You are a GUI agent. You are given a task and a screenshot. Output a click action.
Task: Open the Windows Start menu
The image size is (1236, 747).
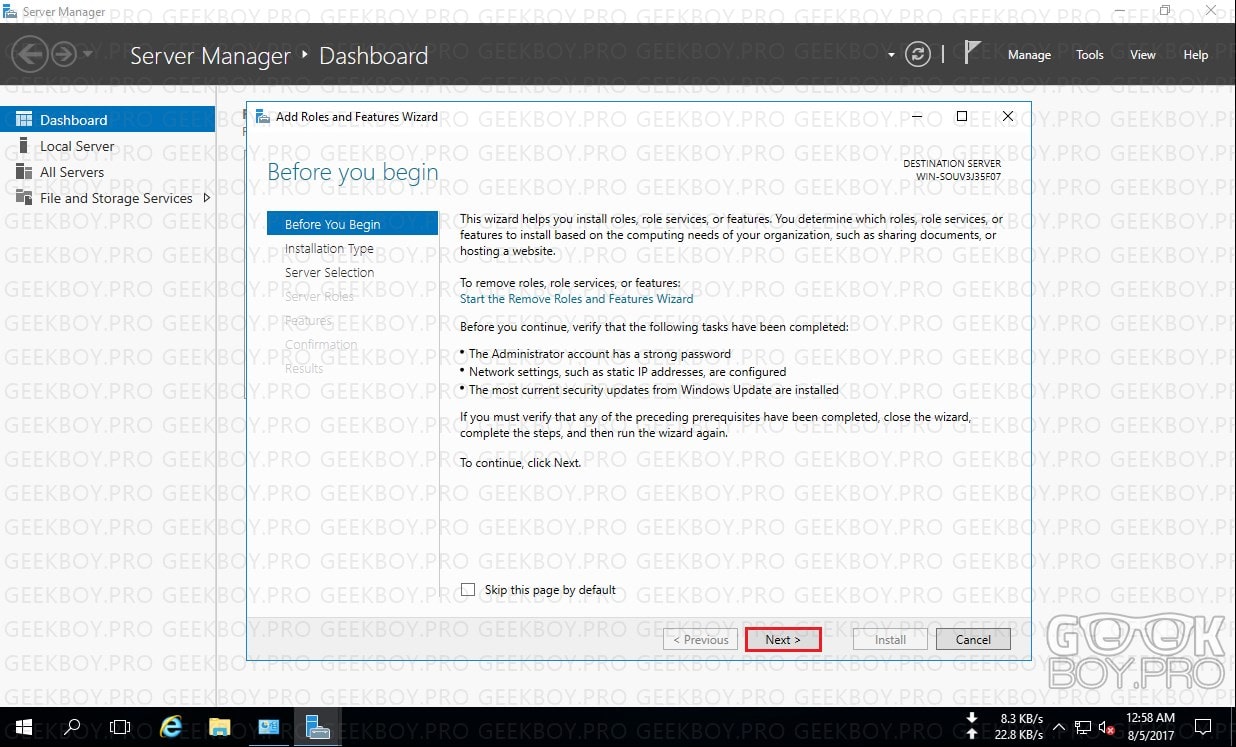23,727
